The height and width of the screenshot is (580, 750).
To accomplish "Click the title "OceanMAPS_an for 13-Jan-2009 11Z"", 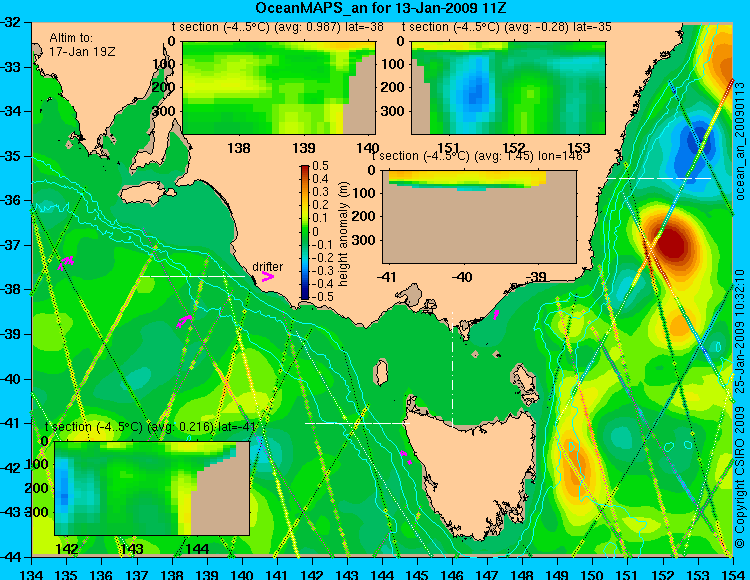I will click(x=380, y=8).
